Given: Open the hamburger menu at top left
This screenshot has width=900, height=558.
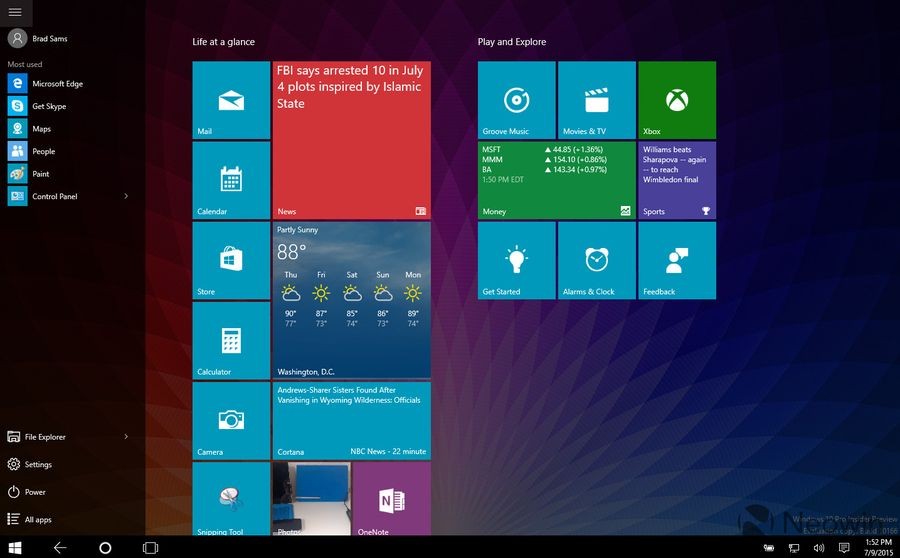Looking at the screenshot, I should pos(15,12).
